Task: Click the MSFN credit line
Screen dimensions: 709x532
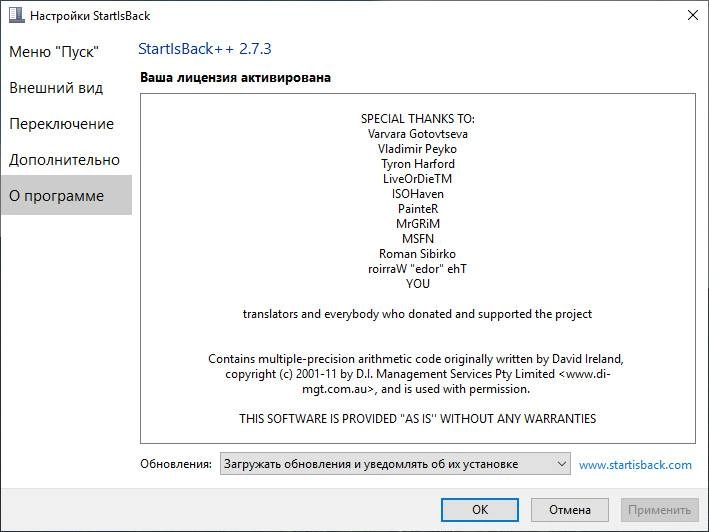Action: 418,239
